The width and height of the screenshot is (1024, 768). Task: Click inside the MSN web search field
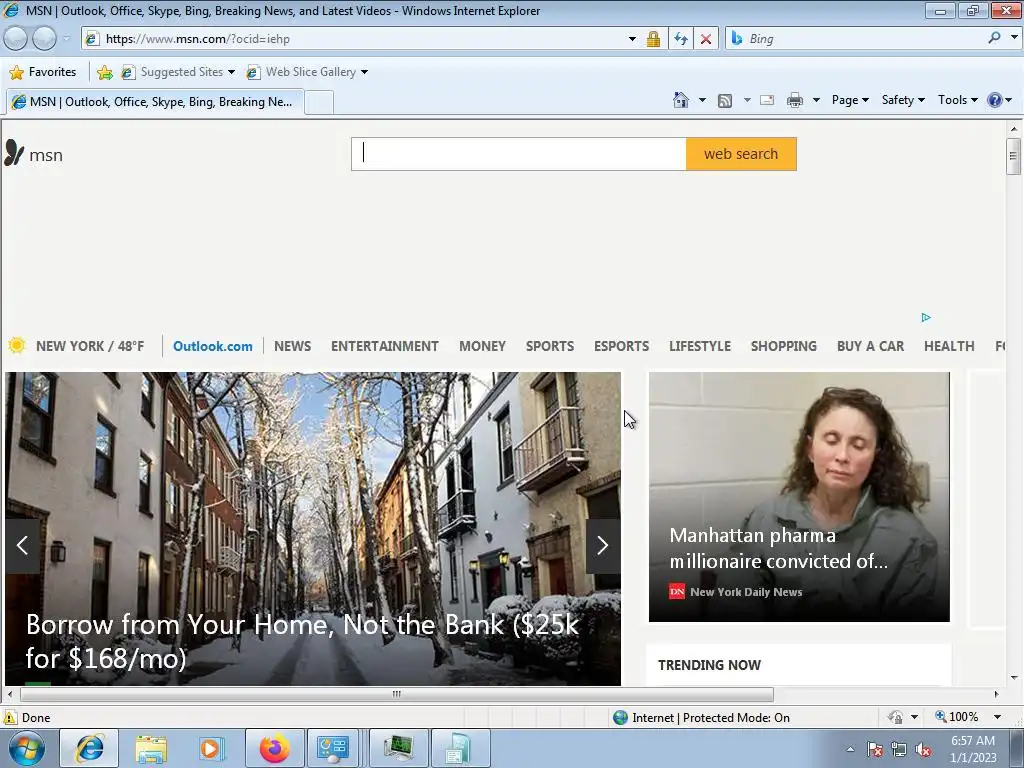coord(519,154)
